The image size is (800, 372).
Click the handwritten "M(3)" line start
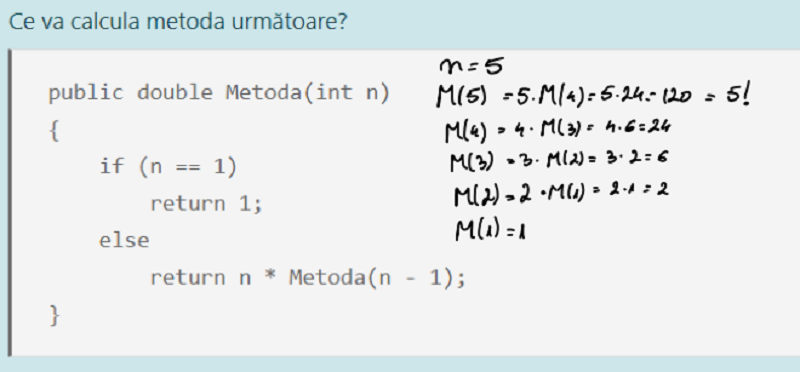click(471, 162)
